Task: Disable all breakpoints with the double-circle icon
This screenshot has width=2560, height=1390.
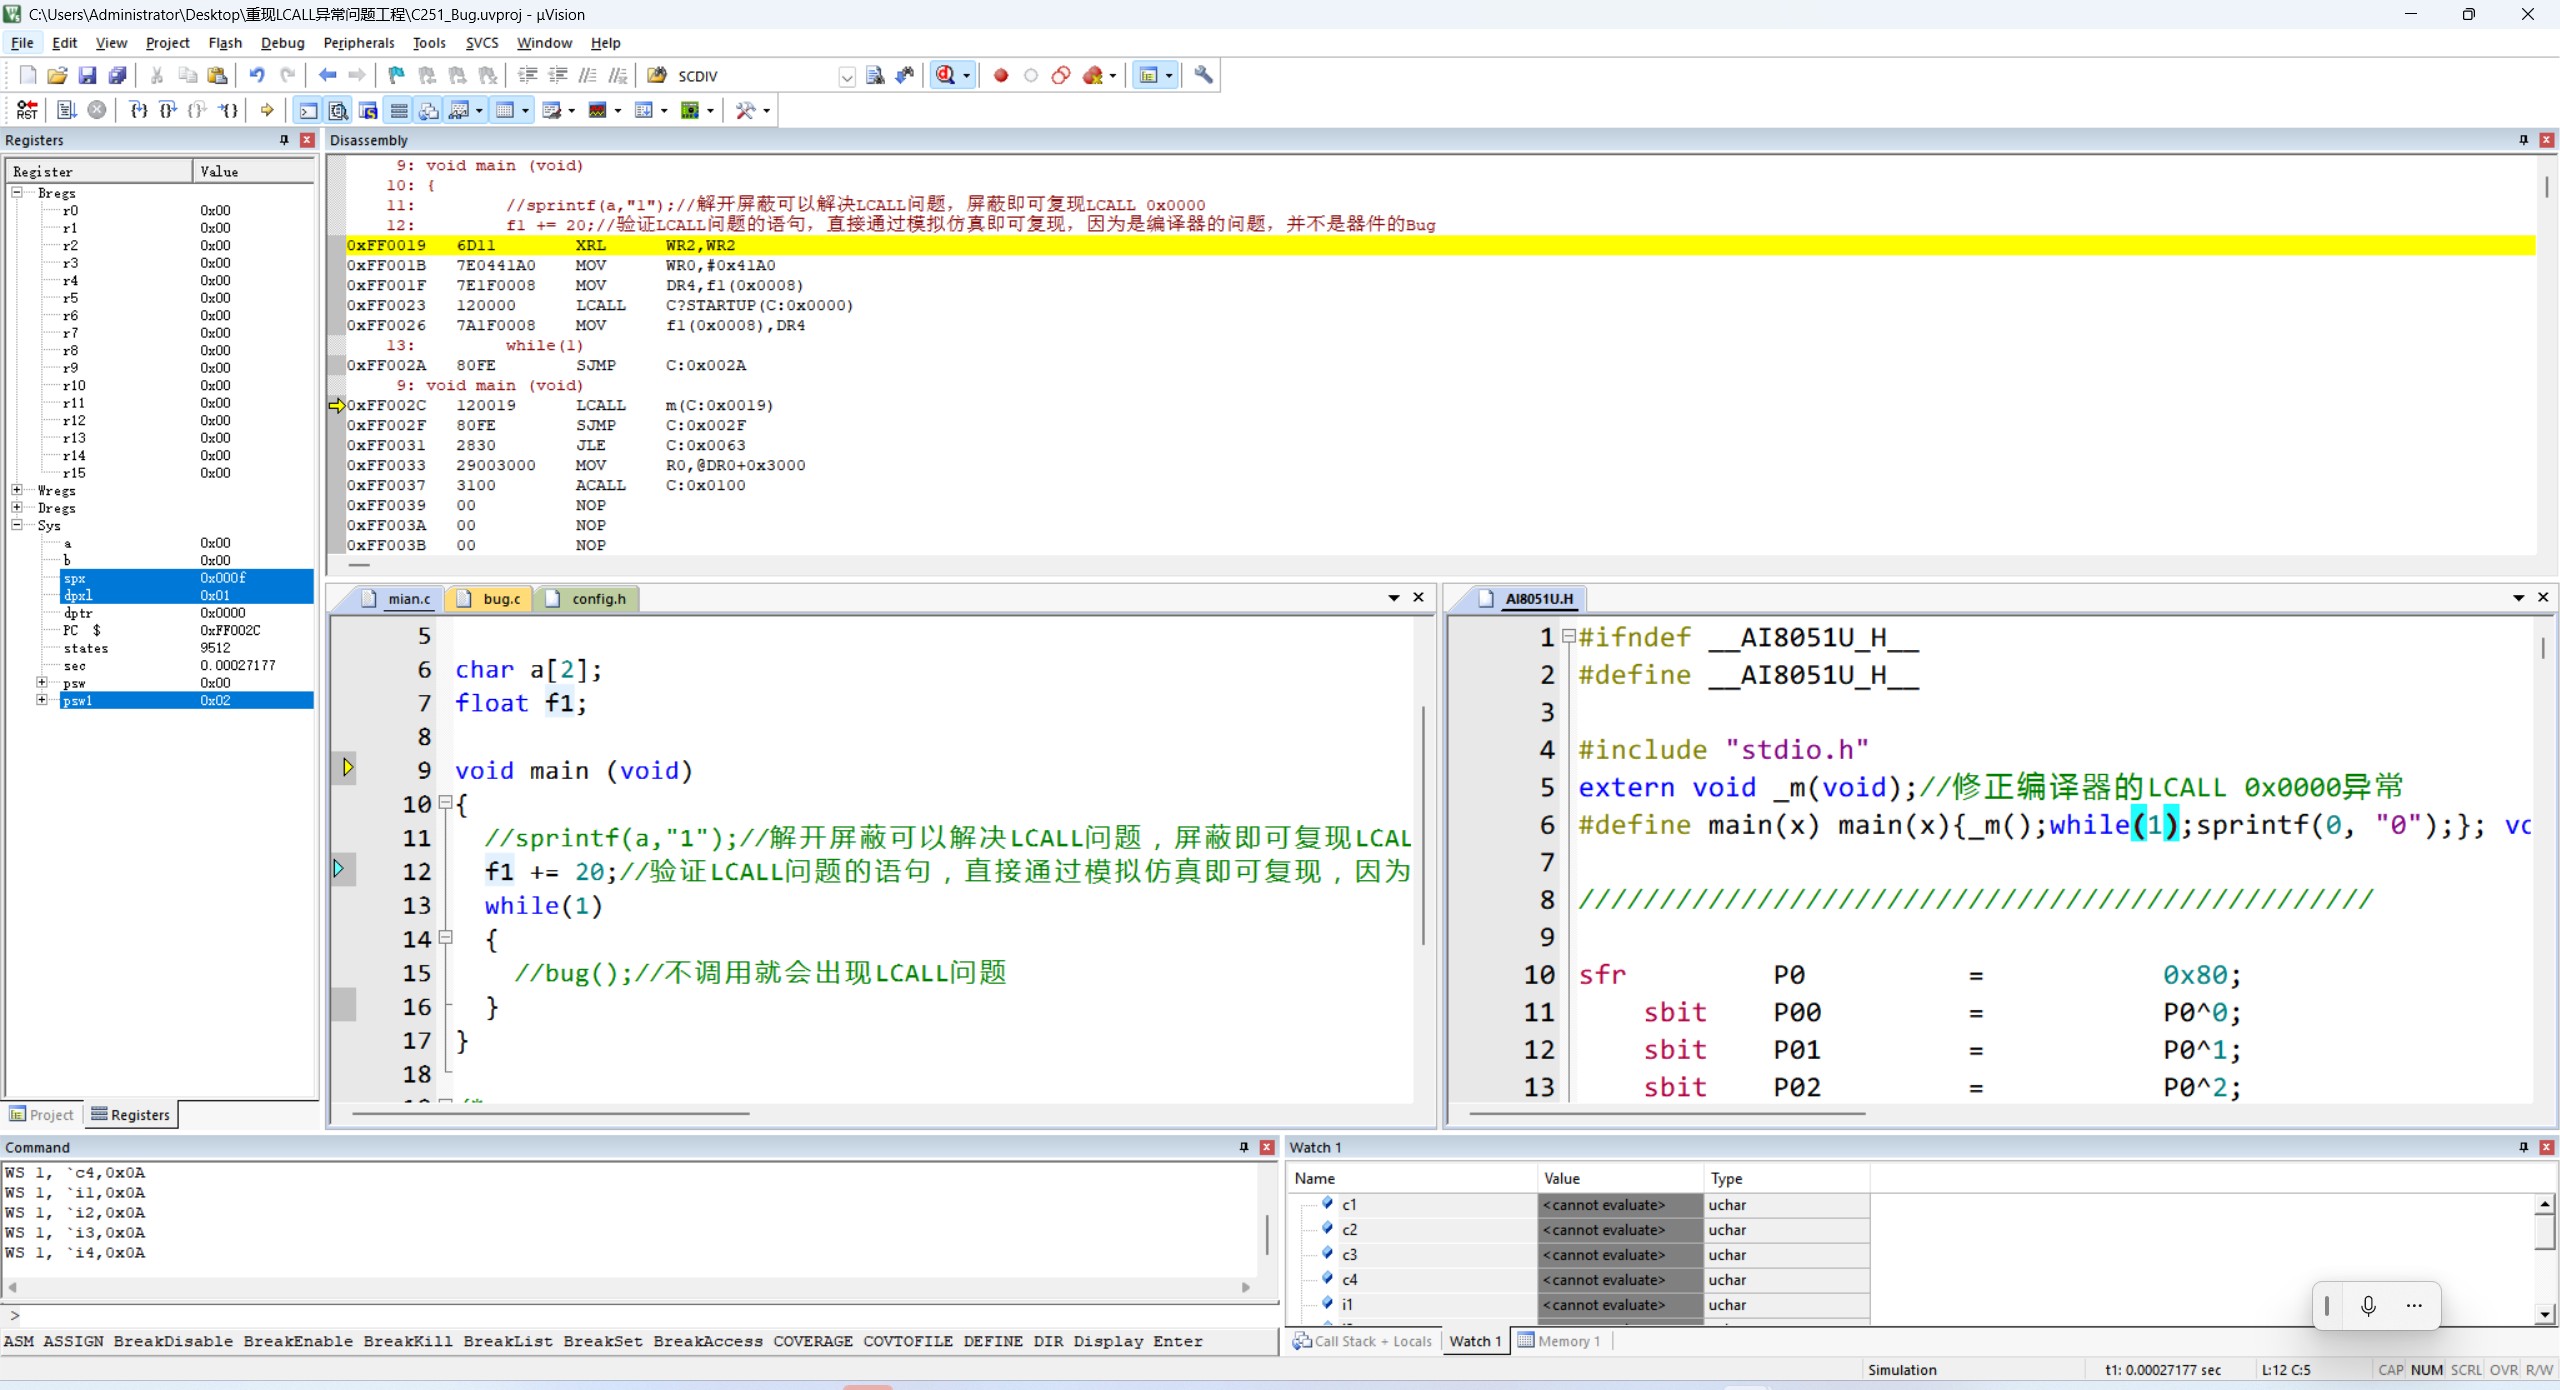Action: (x=1061, y=75)
